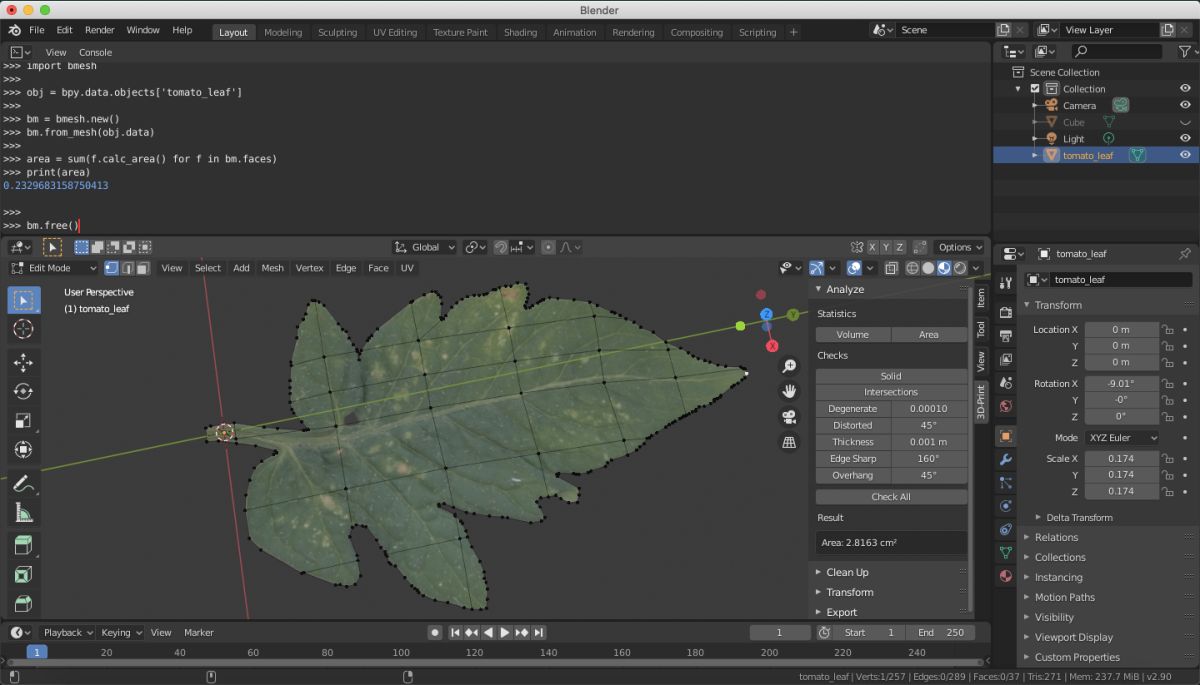Click the Intersections check button
The image size is (1200, 685).
pos(891,392)
